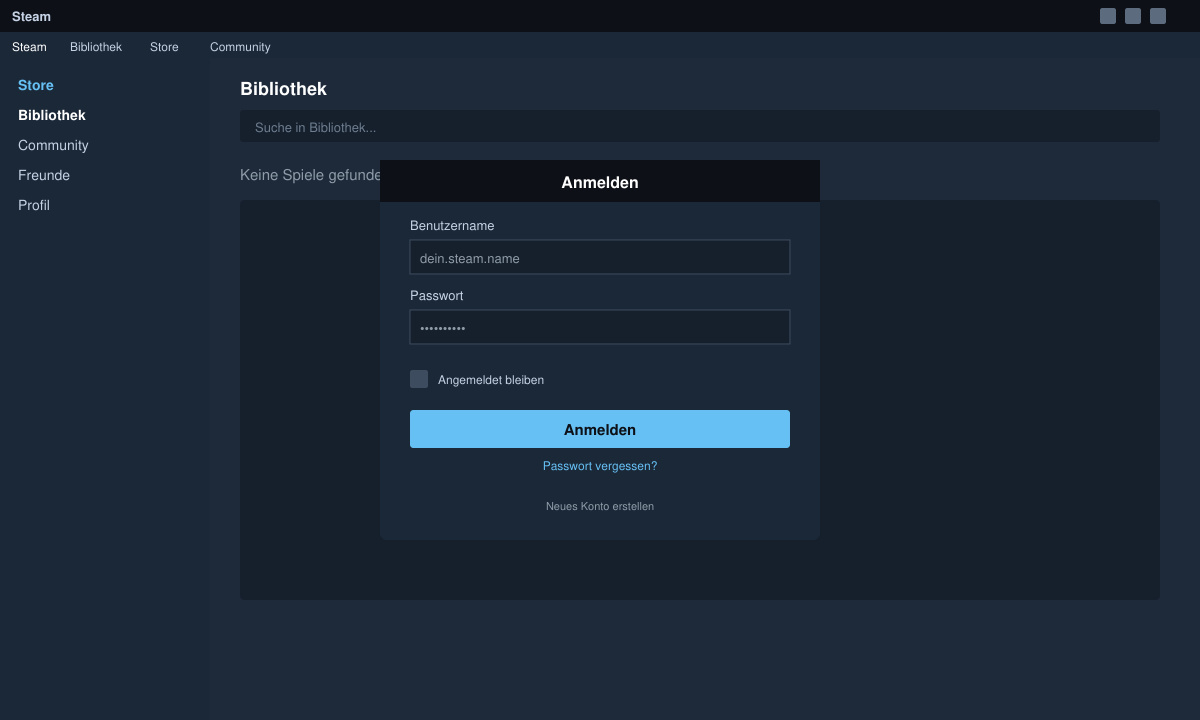Click the Benutzername input field
This screenshot has width=1200, height=720.
tap(600, 257)
